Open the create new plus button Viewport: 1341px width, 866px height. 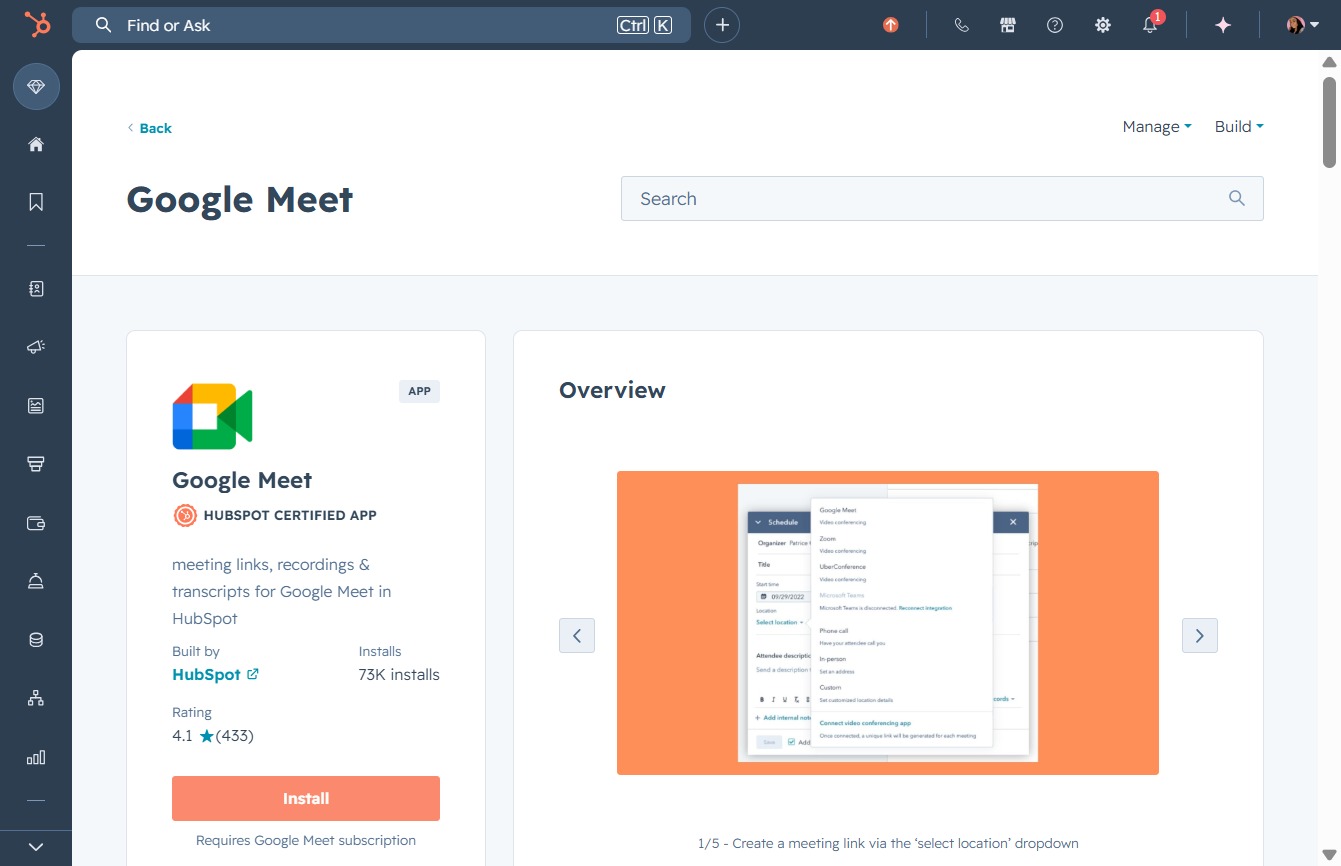[722, 25]
